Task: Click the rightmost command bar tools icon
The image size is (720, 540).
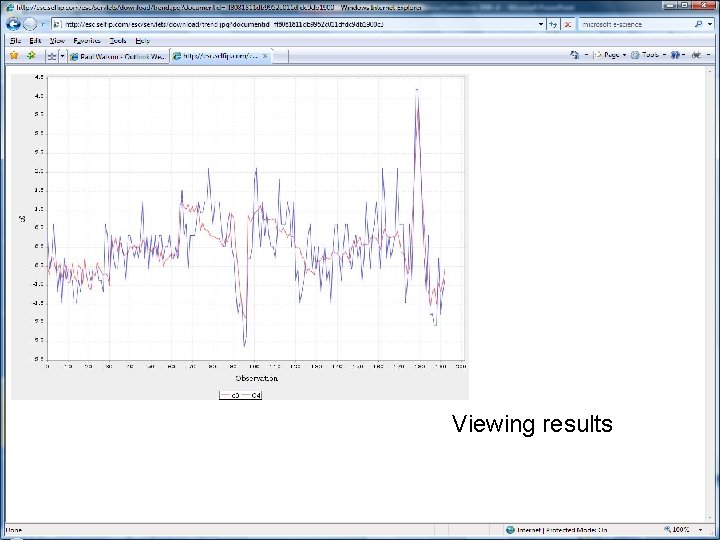Action: point(697,55)
